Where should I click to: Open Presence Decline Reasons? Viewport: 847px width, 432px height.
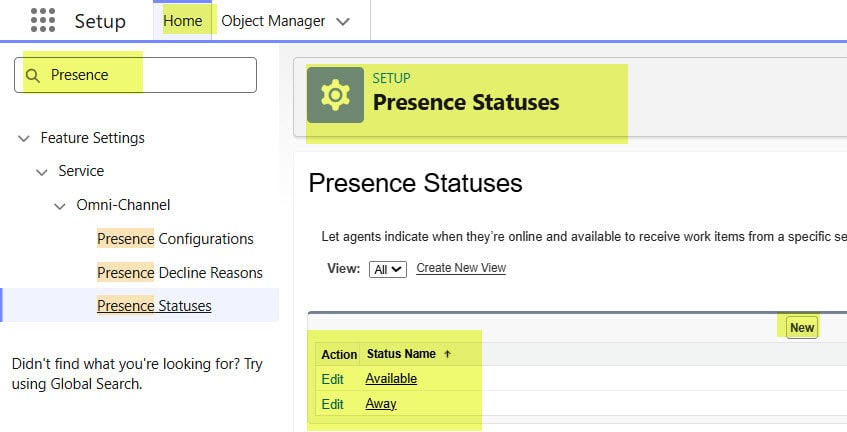(x=180, y=273)
